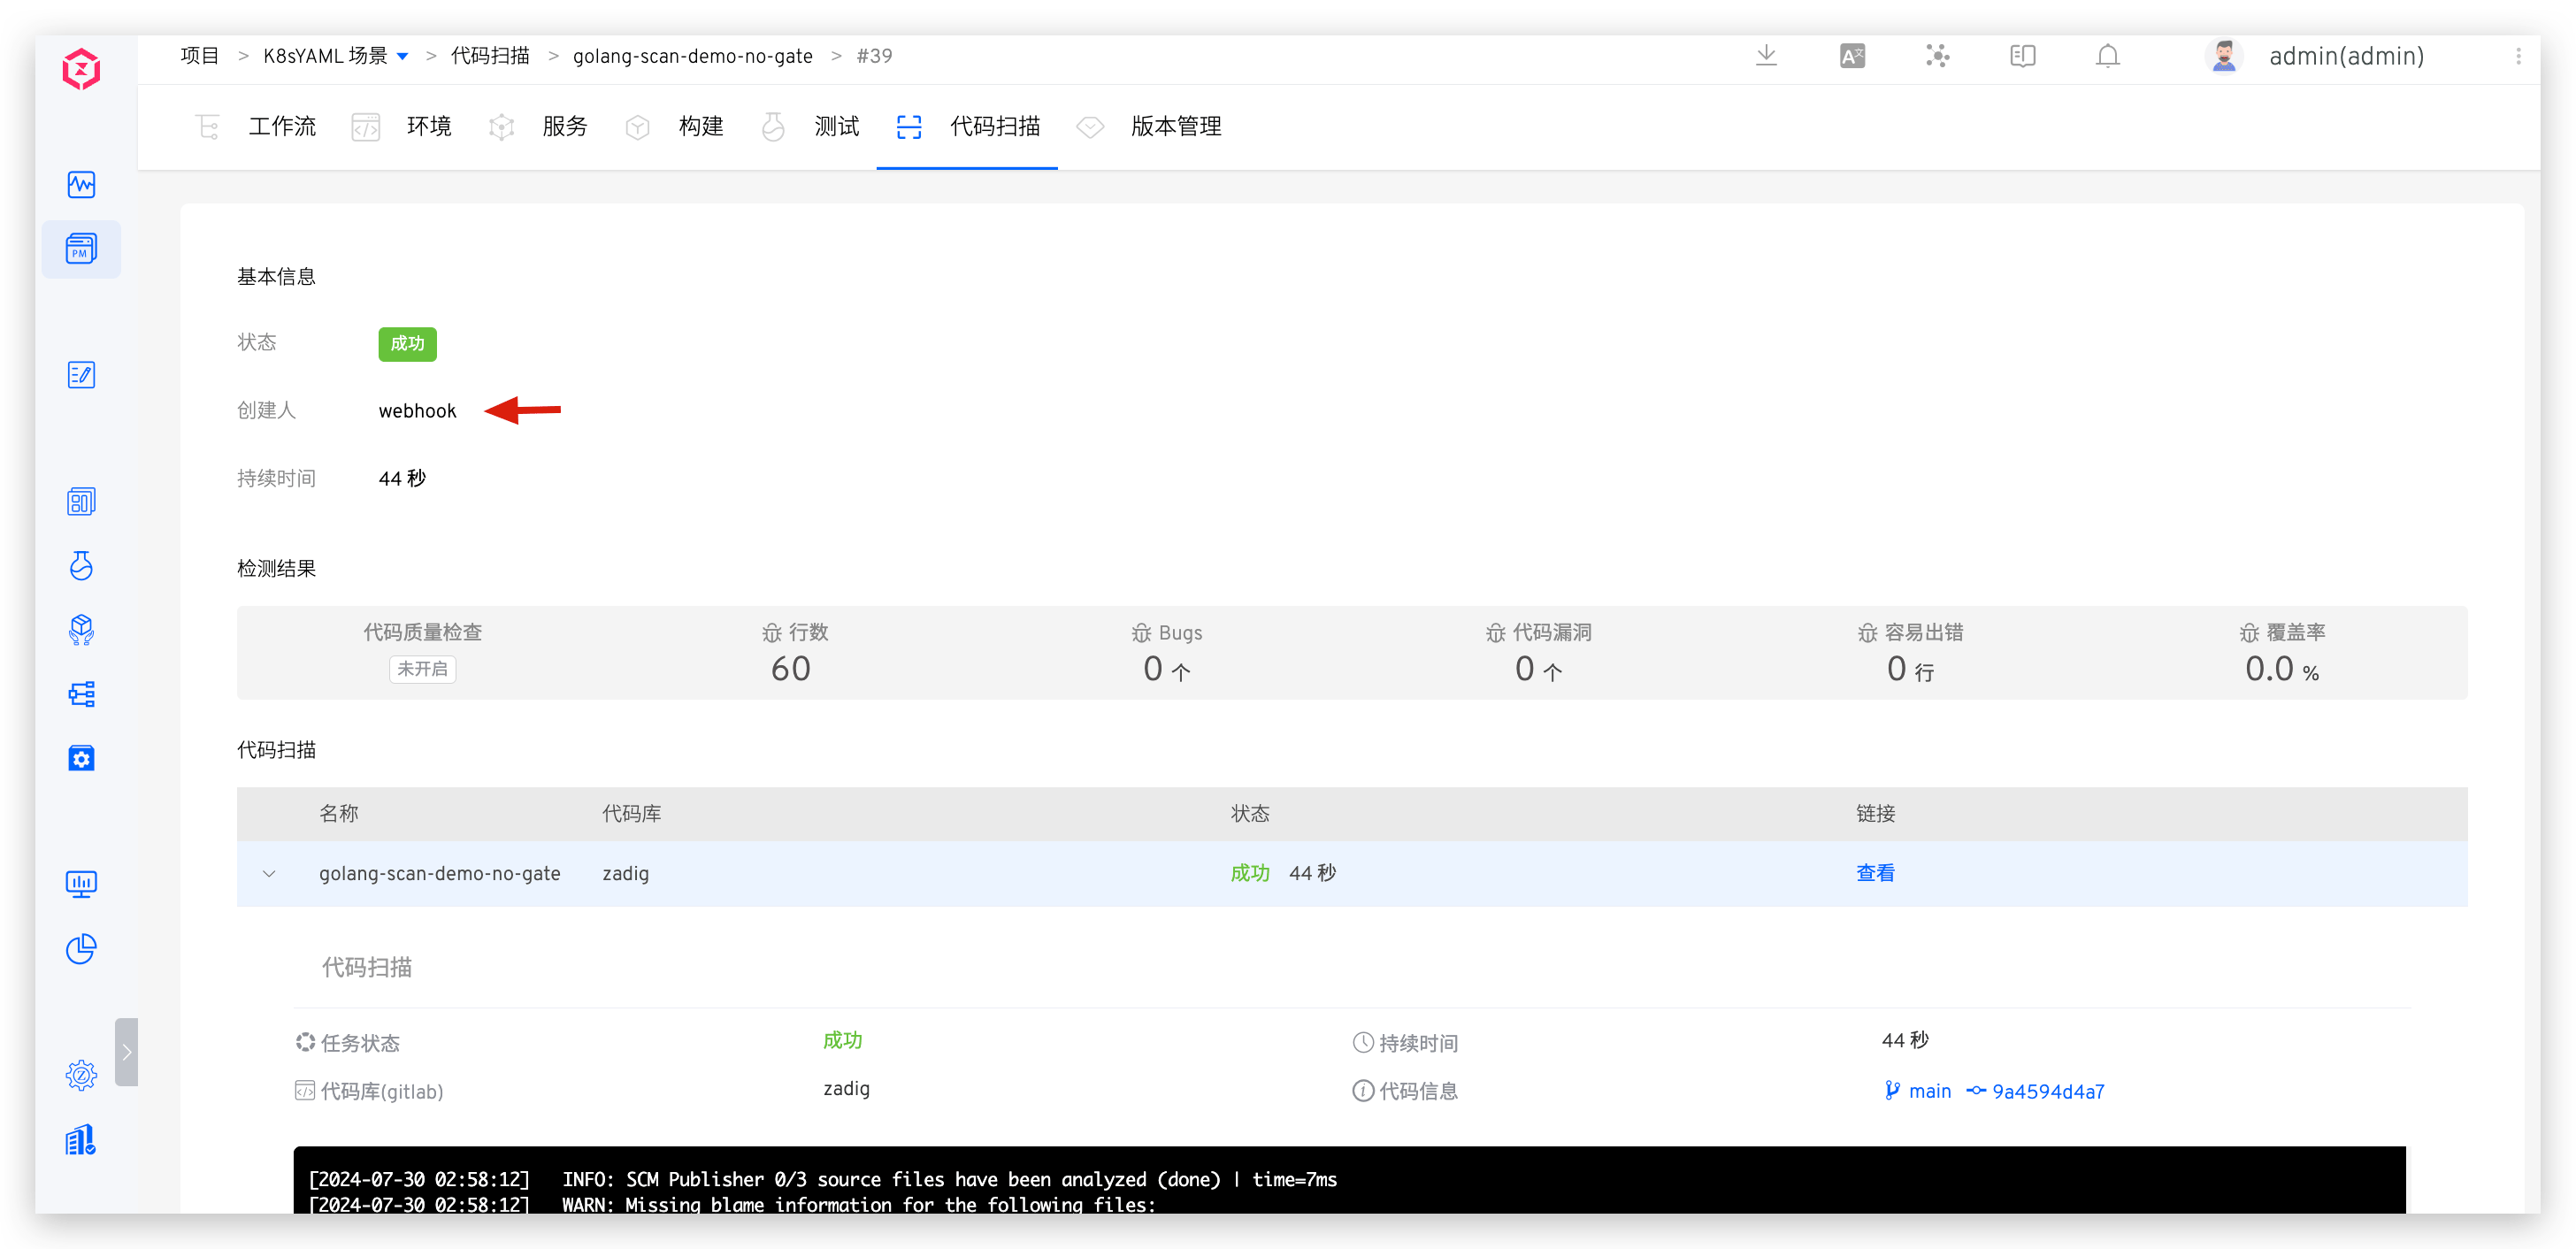The width and height of the screenshot is (2576, 1249).
Task: Open the pie chart insights sidebar icon
Action: click(81, 948)
